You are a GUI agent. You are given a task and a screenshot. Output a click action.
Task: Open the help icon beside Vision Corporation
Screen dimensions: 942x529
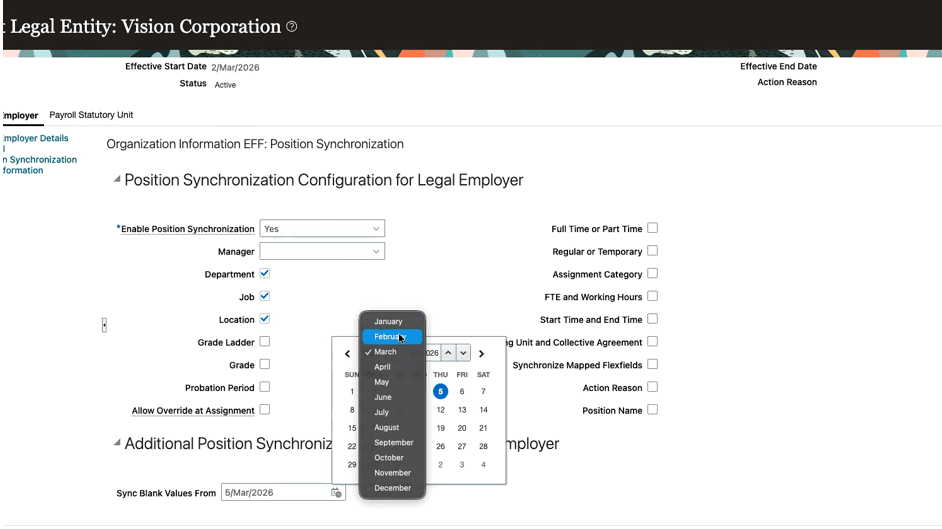tap(291, 26)
